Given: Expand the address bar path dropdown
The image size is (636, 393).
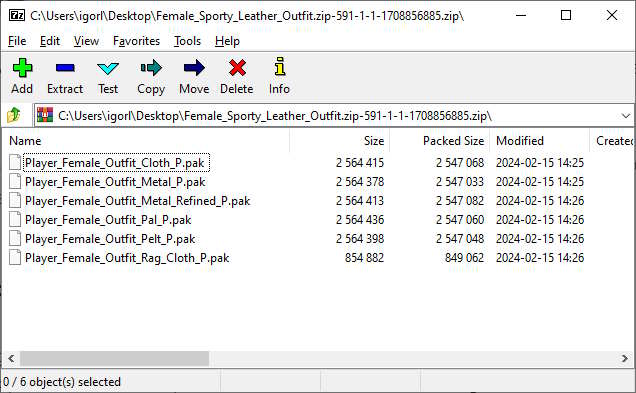Looking at the screenshot, I should click(x=625, y=116).
